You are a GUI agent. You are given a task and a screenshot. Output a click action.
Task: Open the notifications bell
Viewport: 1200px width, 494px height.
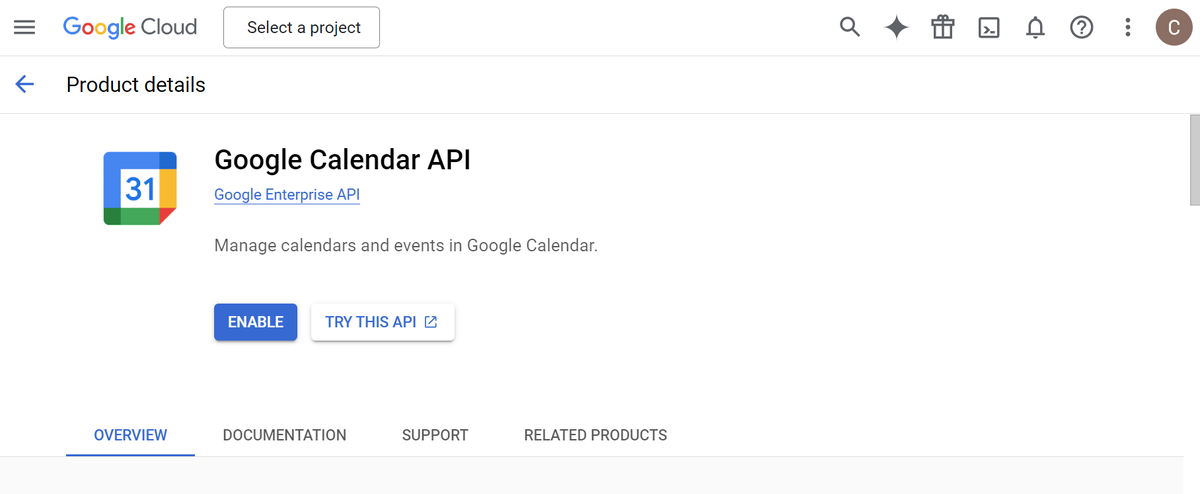(1035, 28)
